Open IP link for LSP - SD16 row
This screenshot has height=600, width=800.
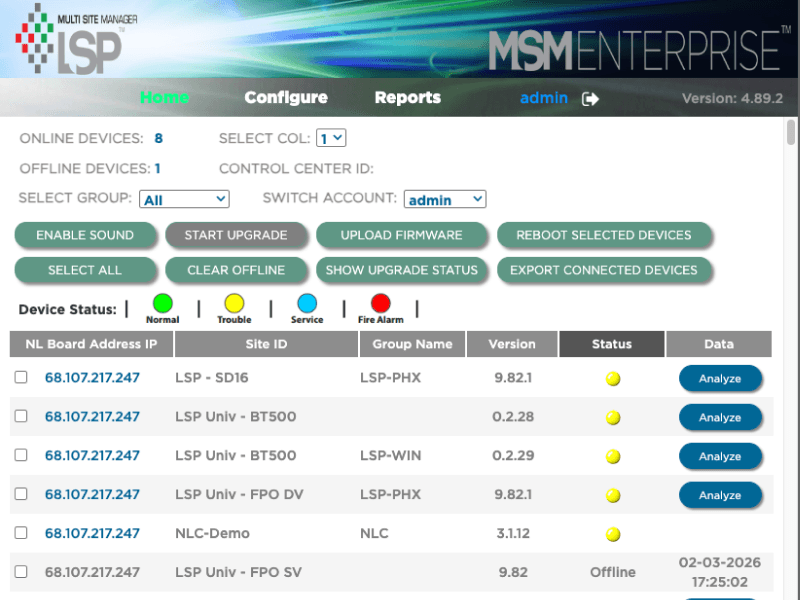(92, 378)
